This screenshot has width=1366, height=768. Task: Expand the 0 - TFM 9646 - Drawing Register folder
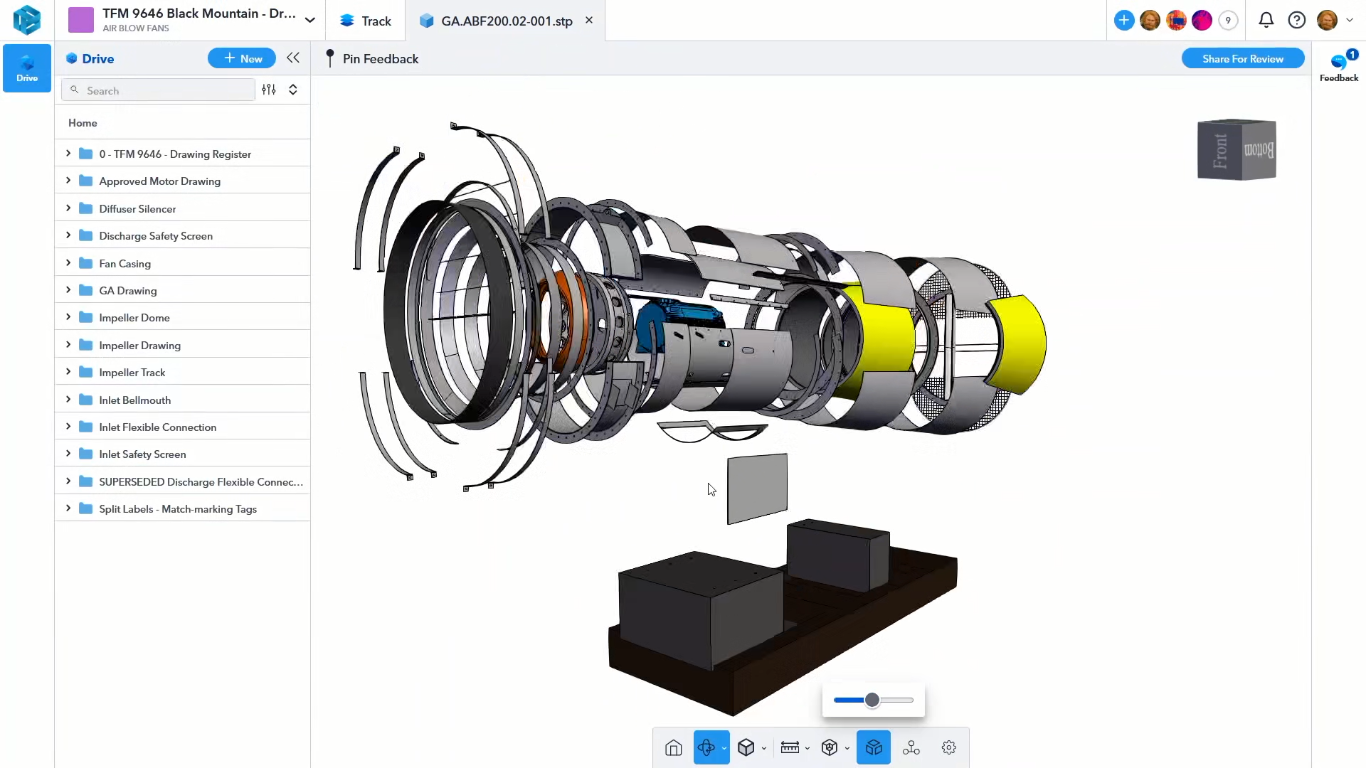(x=68, y=153)
